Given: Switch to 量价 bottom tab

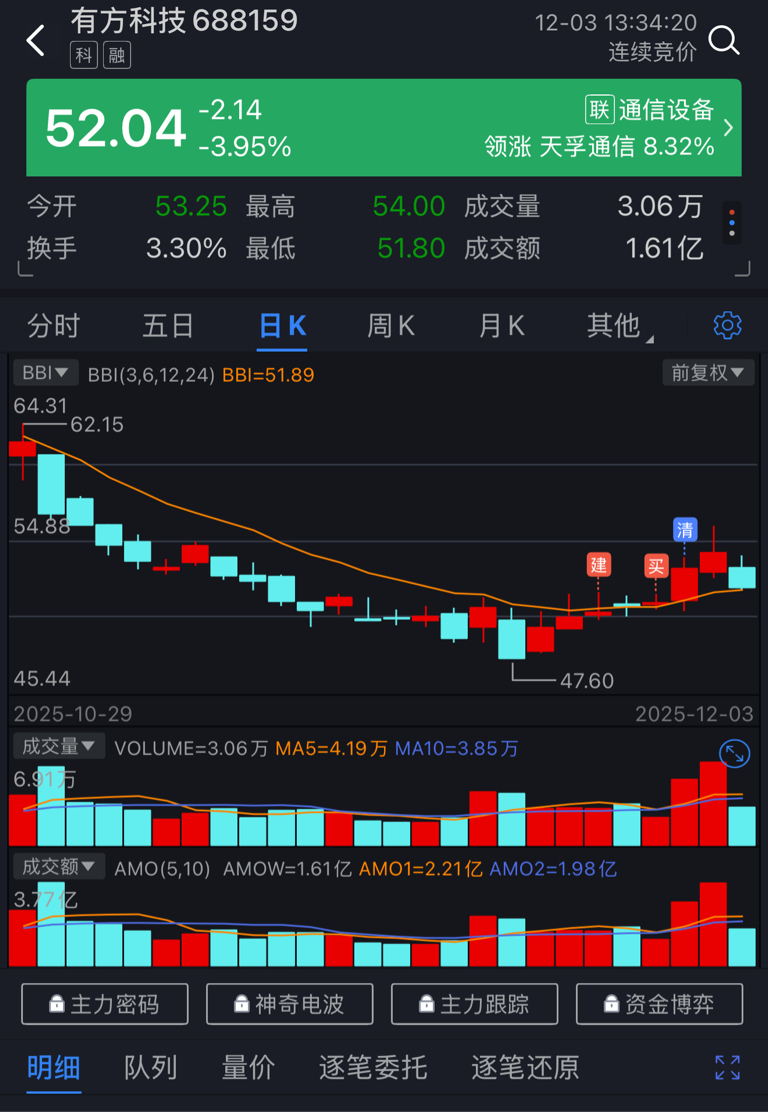Looking at the screenshot, I should [x=247, y=1067].
